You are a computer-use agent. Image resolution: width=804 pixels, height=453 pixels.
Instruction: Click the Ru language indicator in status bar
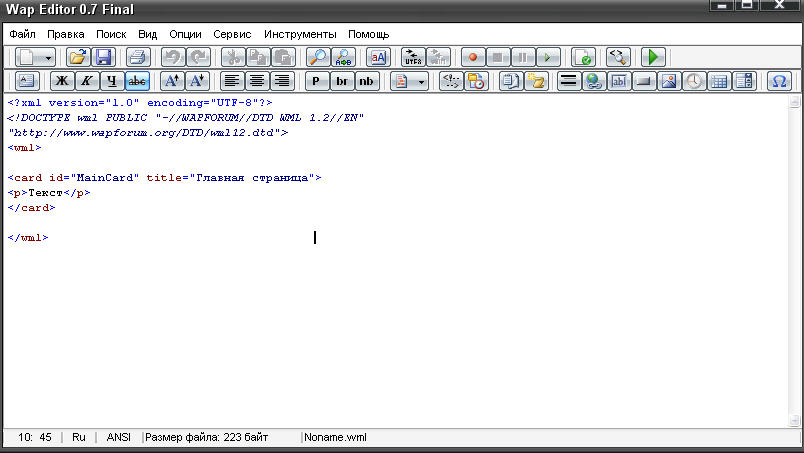pyautogui.click(x=78, y=437)
